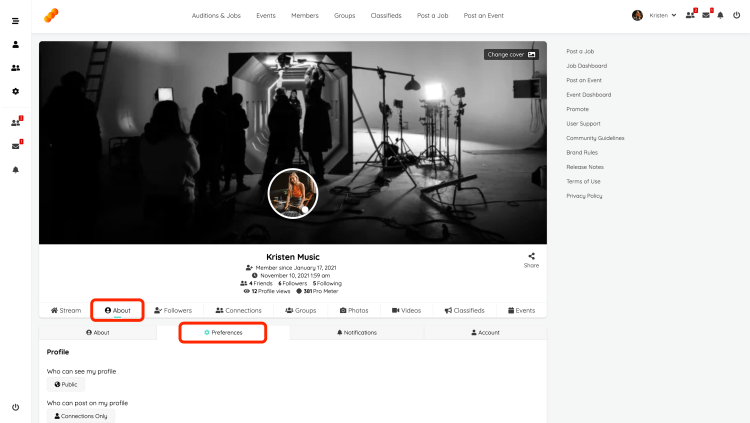Open Classifieds in top navigation
The image size is (750, 423).
(386, 15)
